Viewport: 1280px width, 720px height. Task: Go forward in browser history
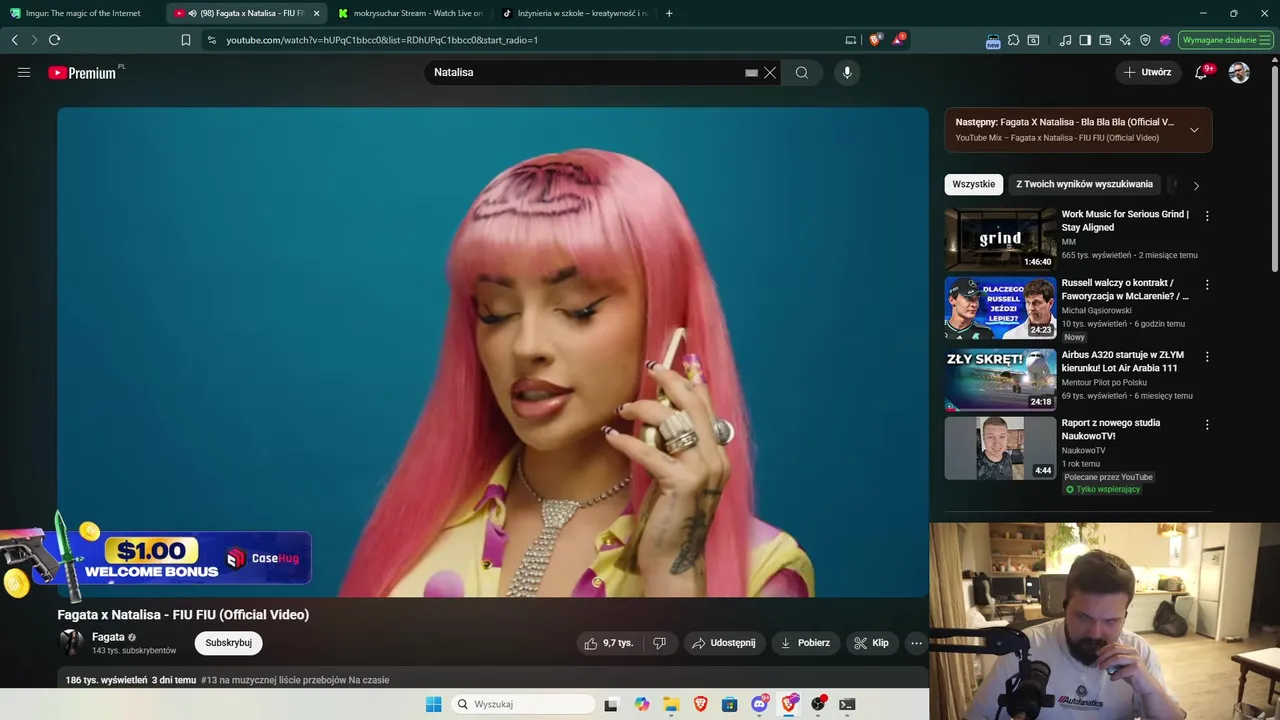pos(34,40)
